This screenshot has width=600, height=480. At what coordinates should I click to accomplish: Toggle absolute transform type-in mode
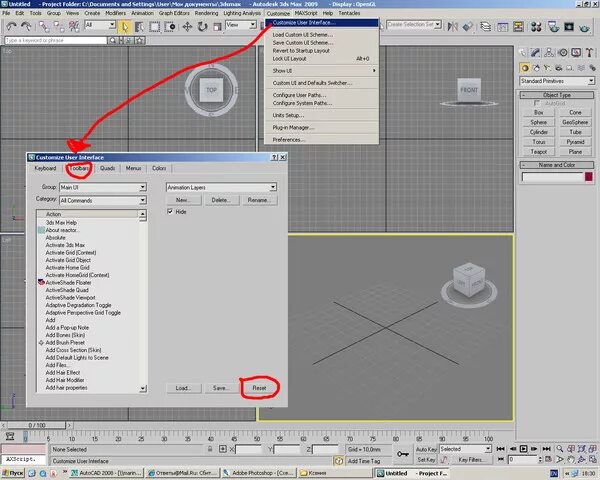click(x=223, y=449)
